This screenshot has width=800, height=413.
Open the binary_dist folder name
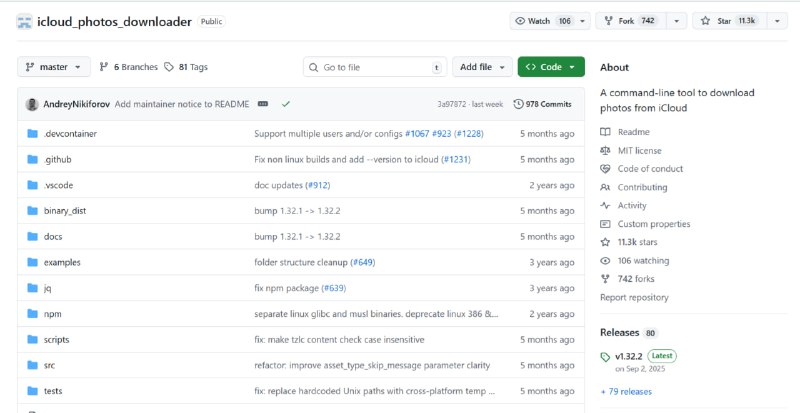(65, 211)
